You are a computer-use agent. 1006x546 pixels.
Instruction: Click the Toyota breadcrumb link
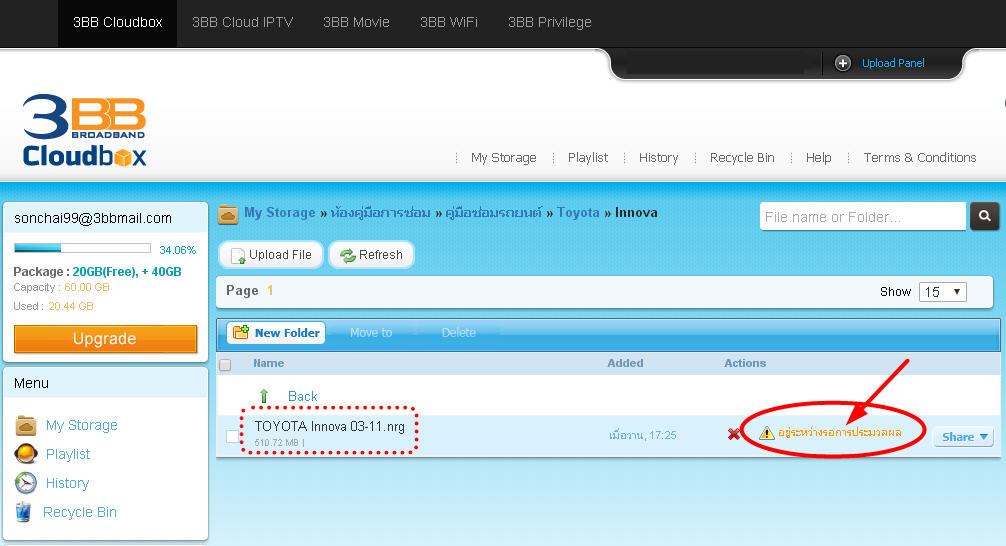578,212
